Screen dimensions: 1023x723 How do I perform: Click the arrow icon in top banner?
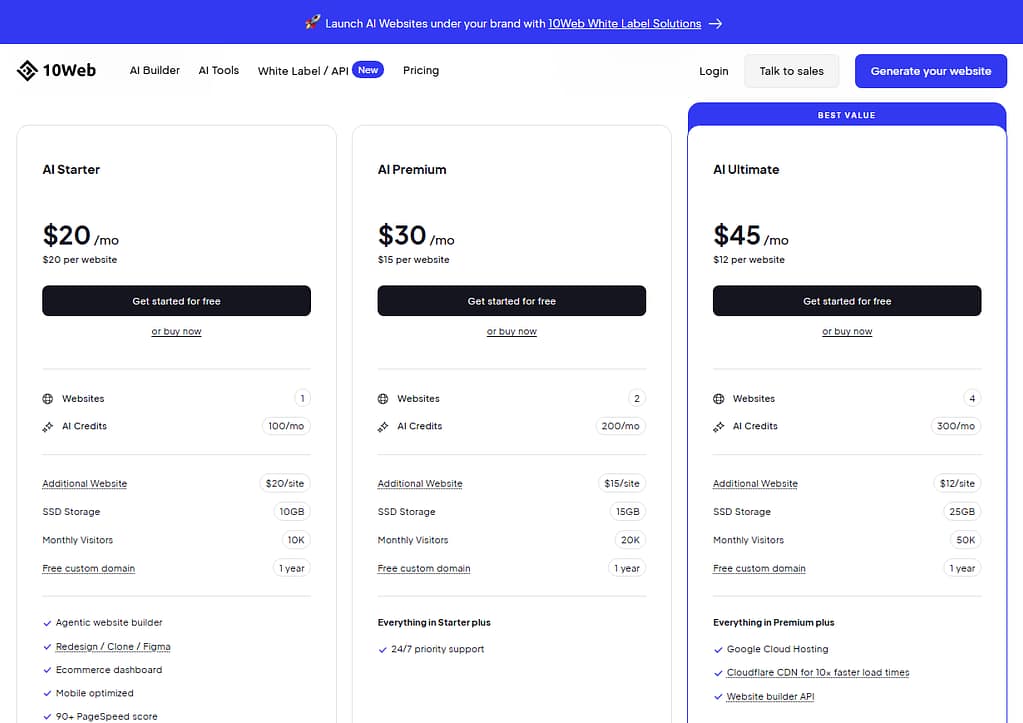coord(716,23)
